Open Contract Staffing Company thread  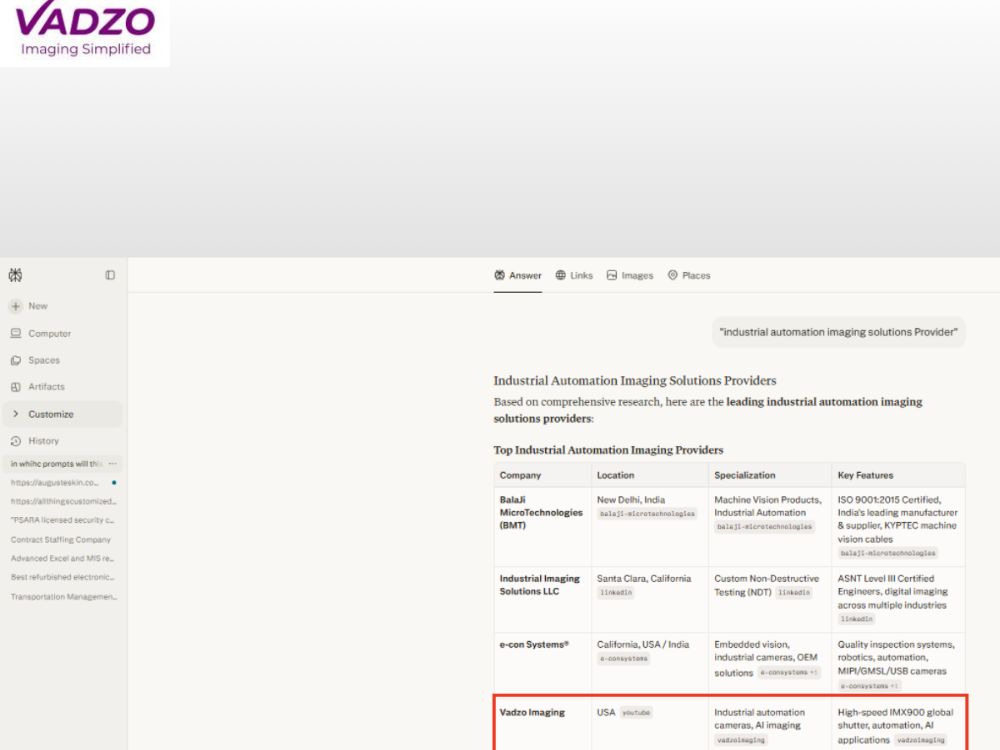click(x=61, y=540)
